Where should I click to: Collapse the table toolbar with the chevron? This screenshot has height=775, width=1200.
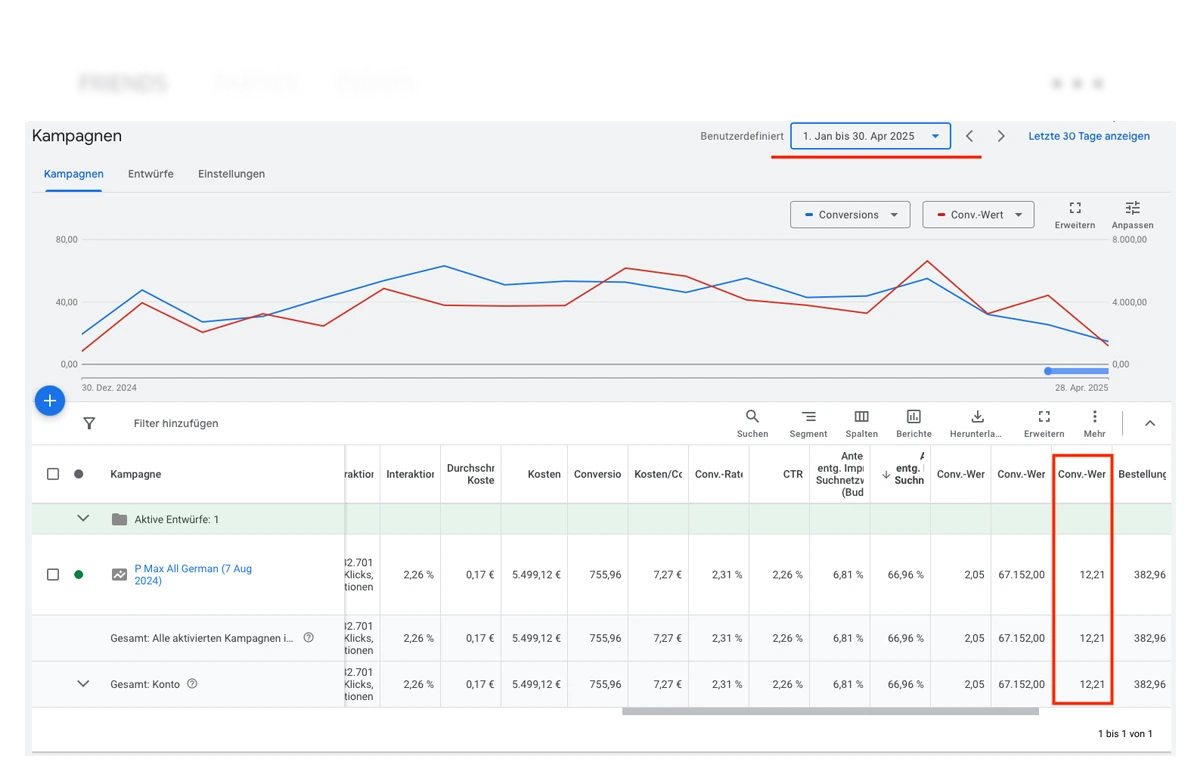click(x=1150, y=424)
